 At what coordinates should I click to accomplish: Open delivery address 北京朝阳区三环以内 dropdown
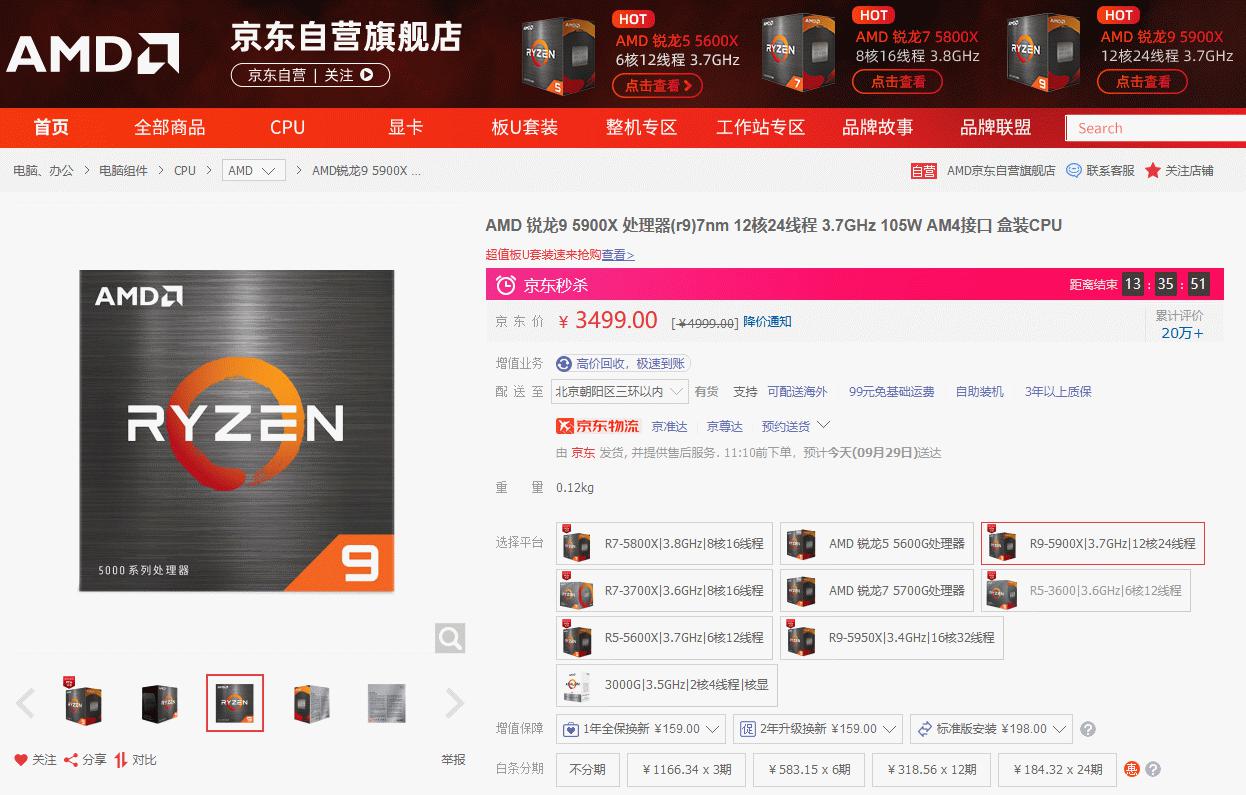620,392
